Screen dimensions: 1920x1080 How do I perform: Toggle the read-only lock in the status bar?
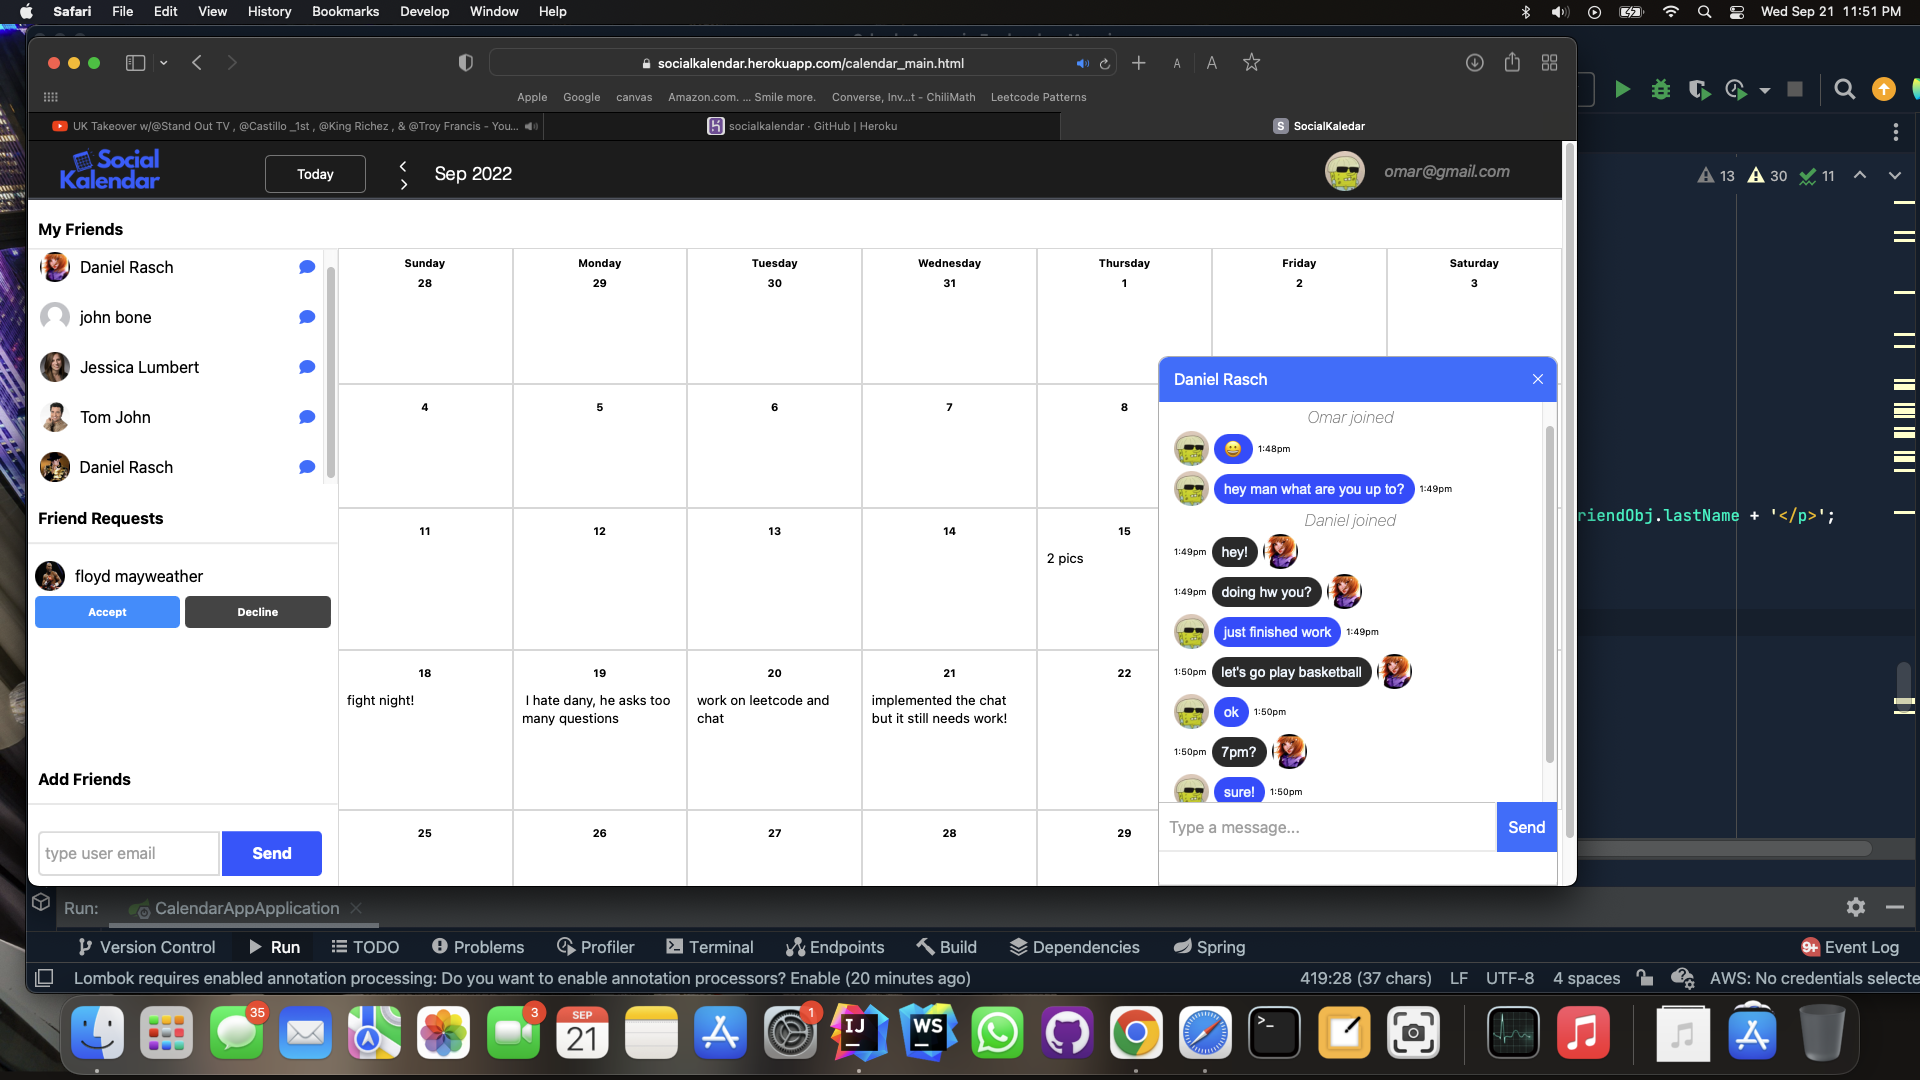point(1646,978)
